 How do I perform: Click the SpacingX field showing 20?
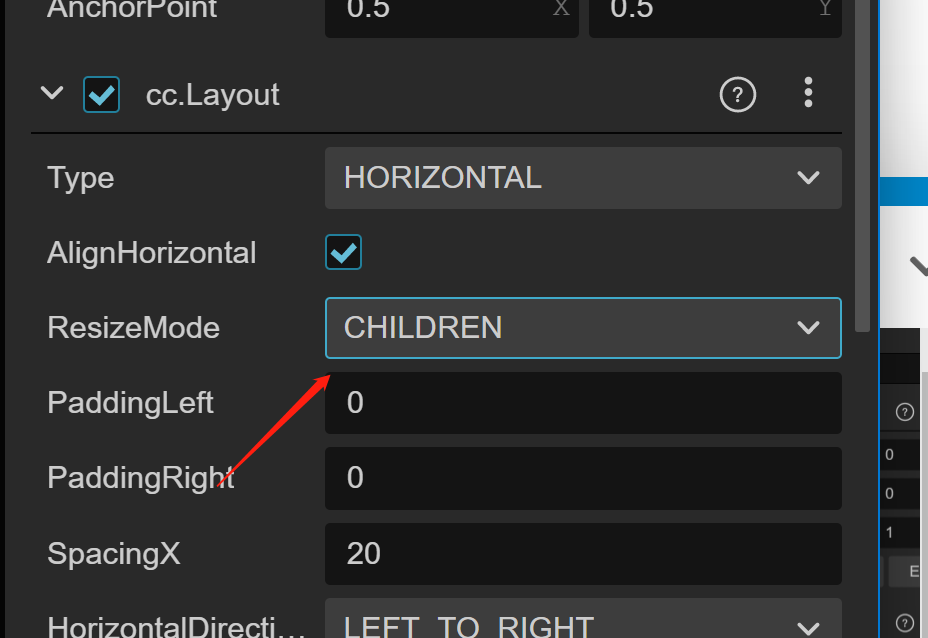coord(582,553)
